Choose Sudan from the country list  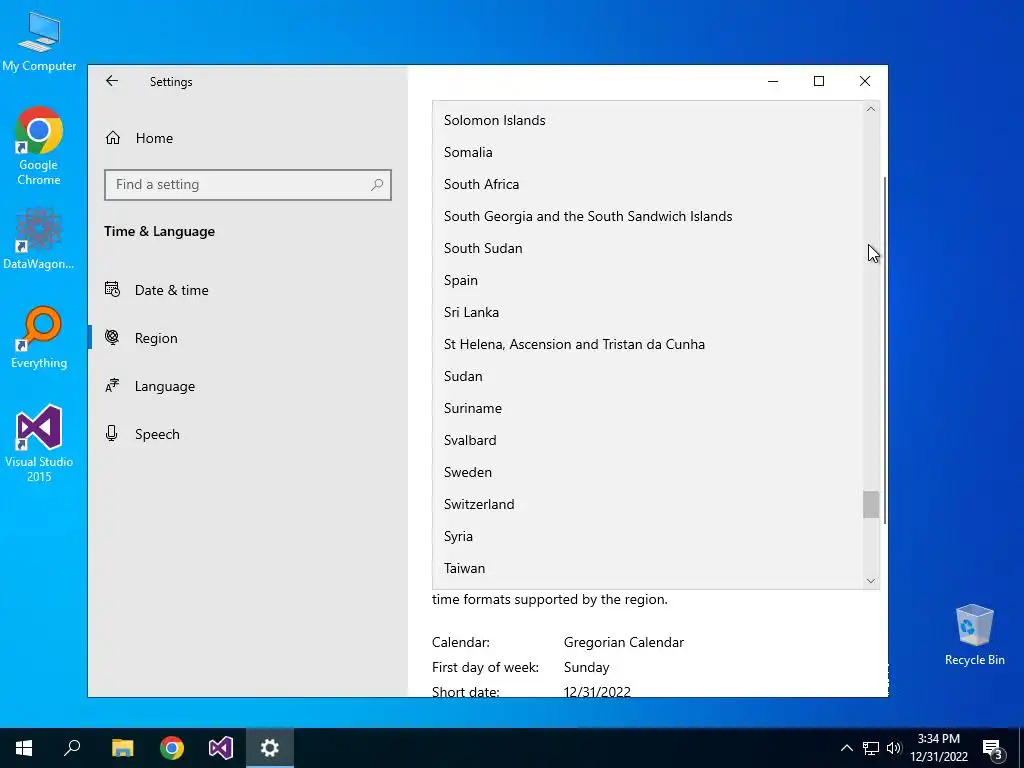click(647, 376)
